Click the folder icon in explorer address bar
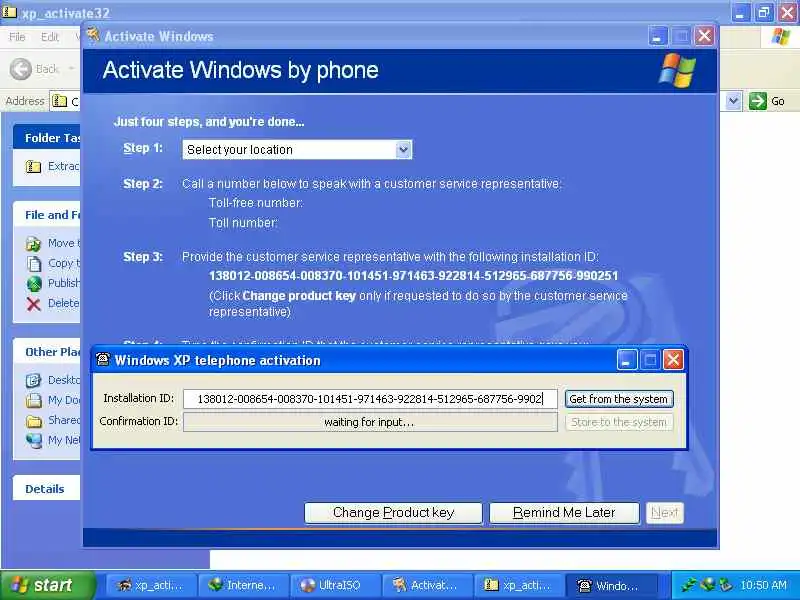This screenshot has height=600, width=800. [60, 101]
